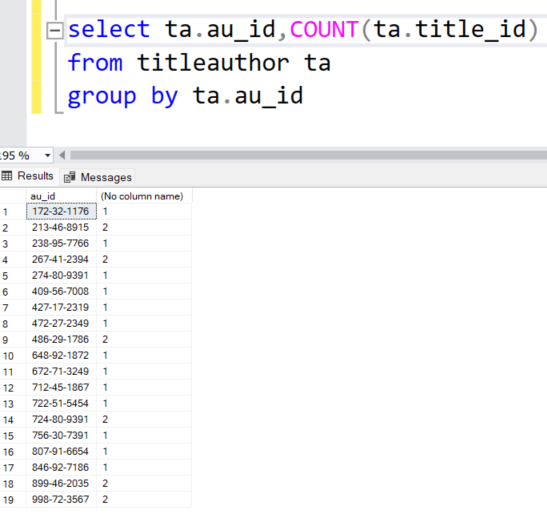The image size is (547, 514).
Task: Click the titleauthor table name in query
Action: (213, 63)
